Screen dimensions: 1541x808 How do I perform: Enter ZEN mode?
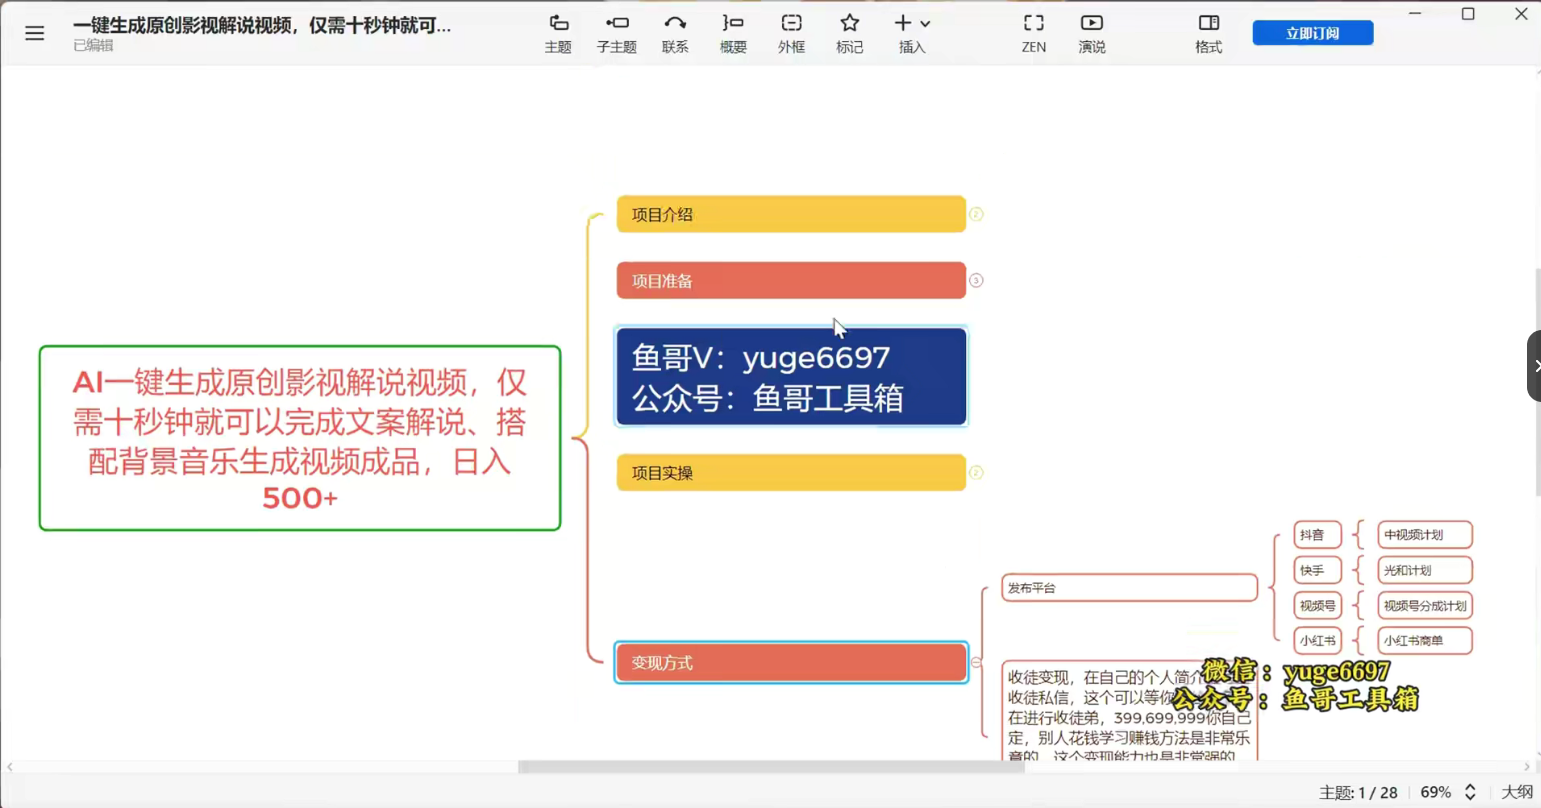point(1034,33)
